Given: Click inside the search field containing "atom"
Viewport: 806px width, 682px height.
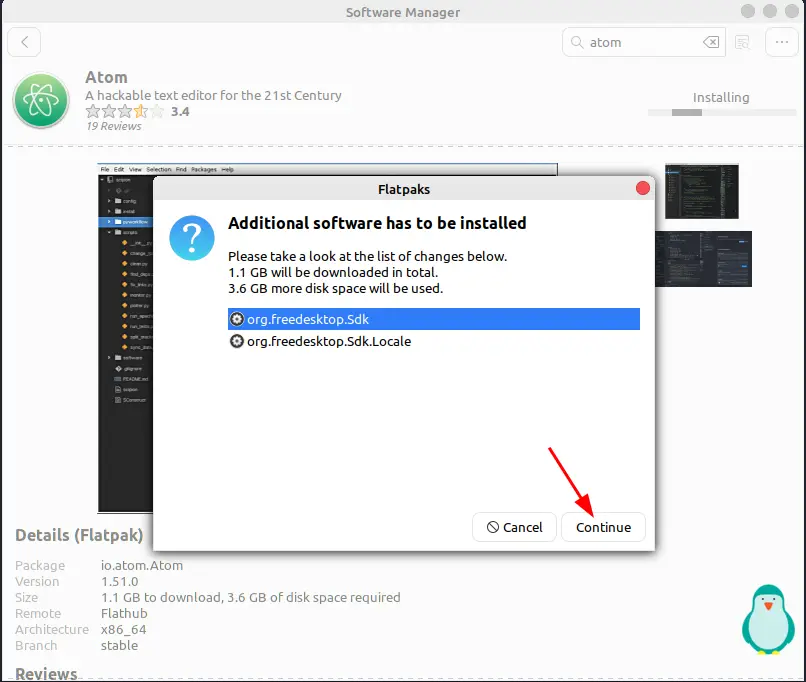Looking at the screenshot, I should pyautogui.click(x=644, y=42).
